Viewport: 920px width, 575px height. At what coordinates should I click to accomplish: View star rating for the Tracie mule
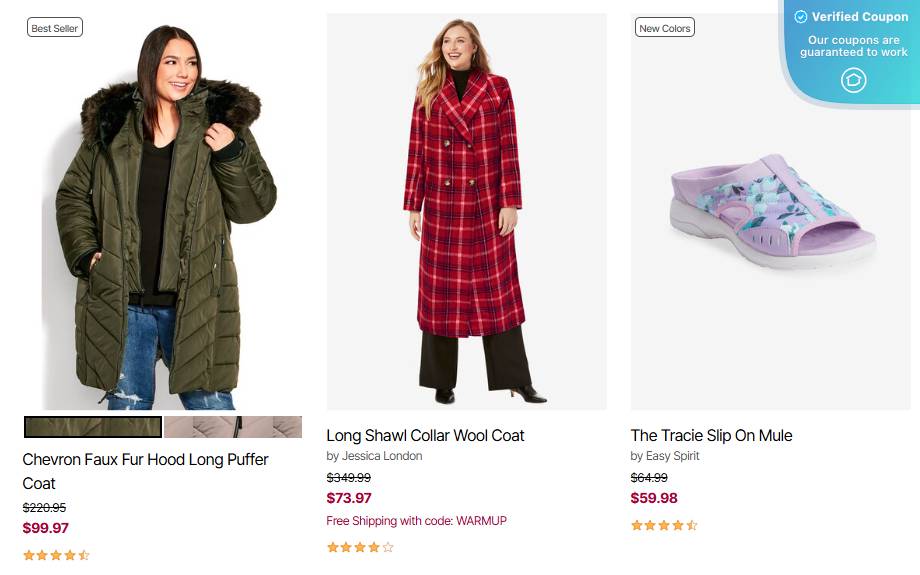(664, 525)
